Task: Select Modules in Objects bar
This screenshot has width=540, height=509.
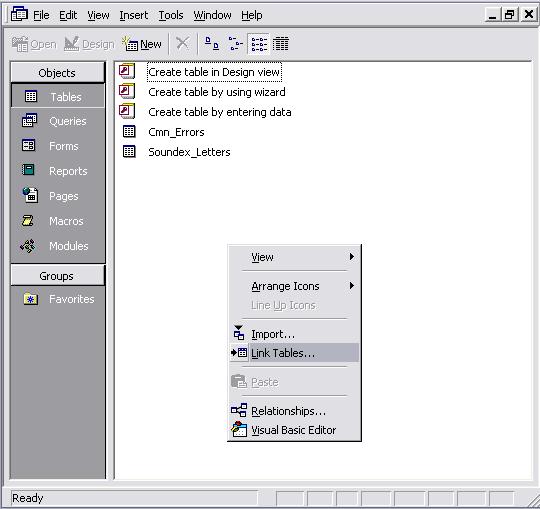Action: point(58,246)
